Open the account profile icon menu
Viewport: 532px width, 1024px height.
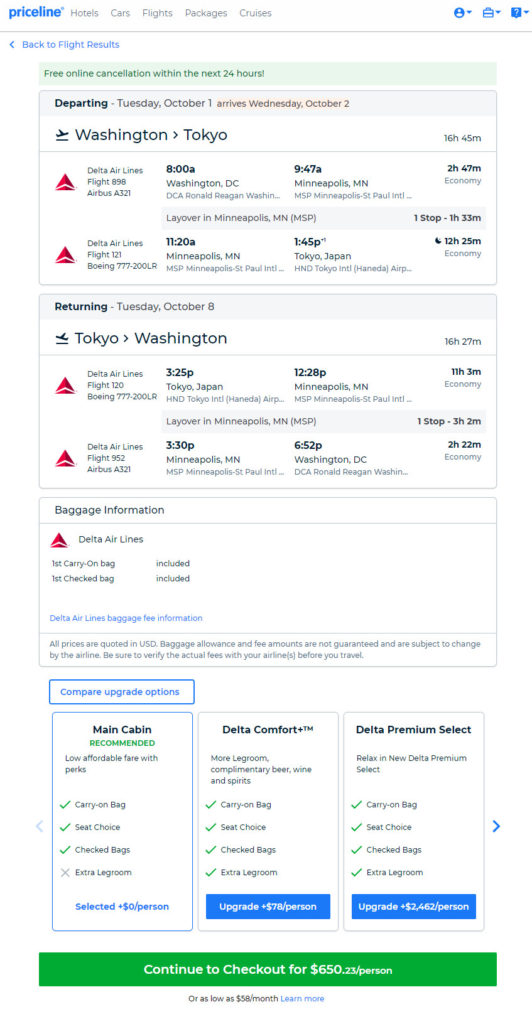click(x=462, y=12)
